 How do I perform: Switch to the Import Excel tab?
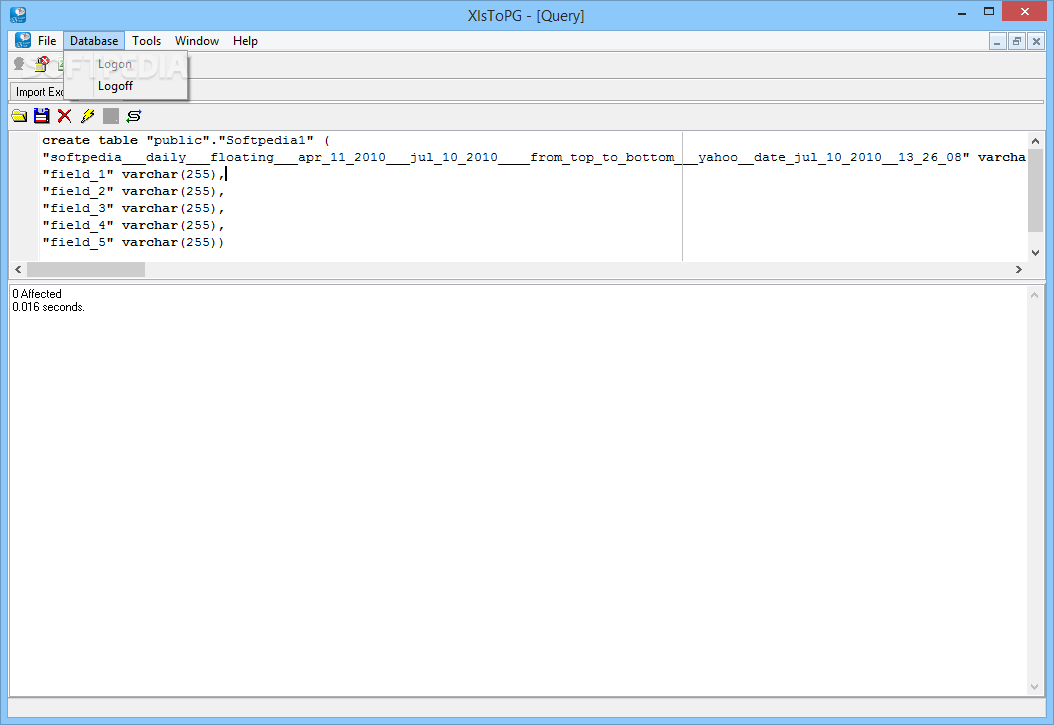(38, 92)
